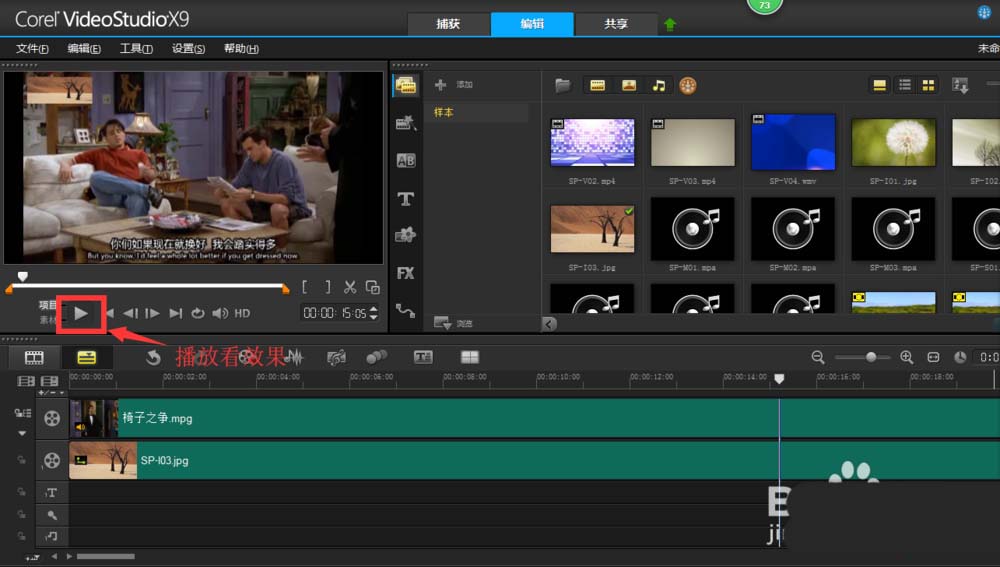Click the 添加 add folder button
Screen dimensions: 1000x567
453,84
